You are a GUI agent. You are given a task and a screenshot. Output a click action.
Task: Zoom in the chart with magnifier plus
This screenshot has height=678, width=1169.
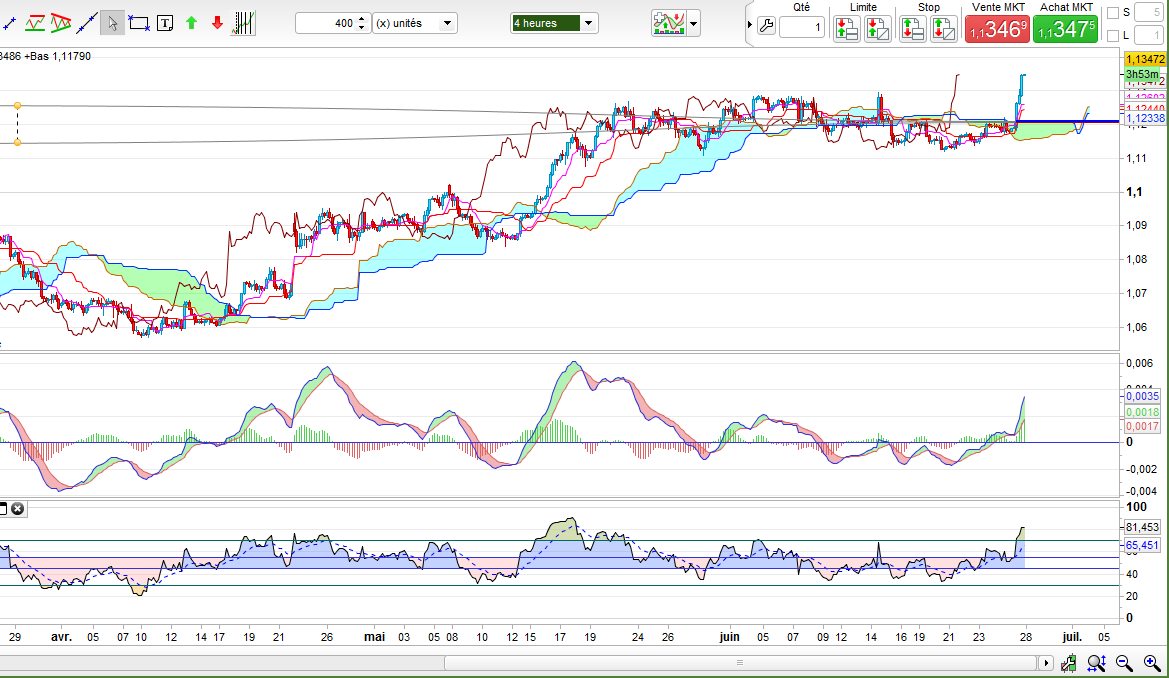pos(1151,663)
